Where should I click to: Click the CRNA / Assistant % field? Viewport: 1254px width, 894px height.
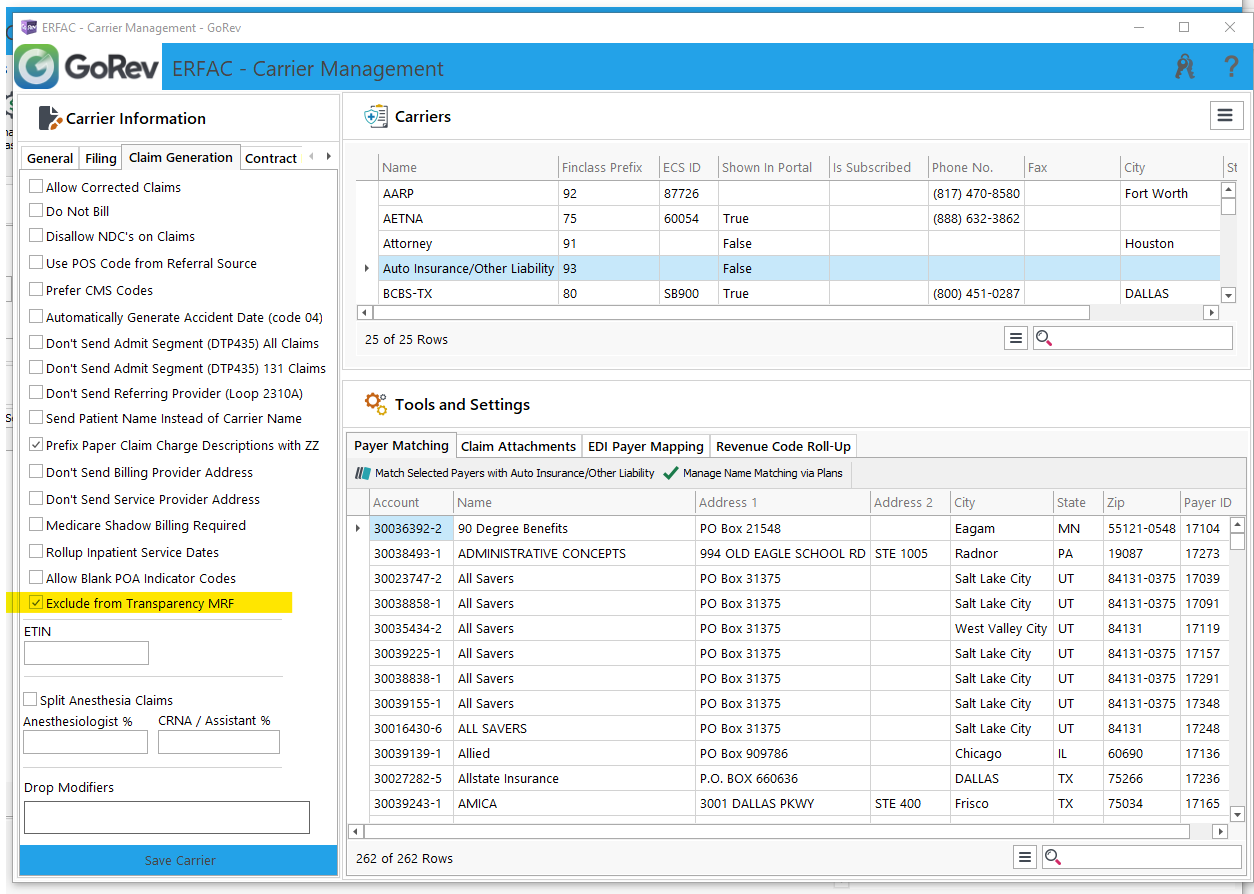(x=219, y=742)
